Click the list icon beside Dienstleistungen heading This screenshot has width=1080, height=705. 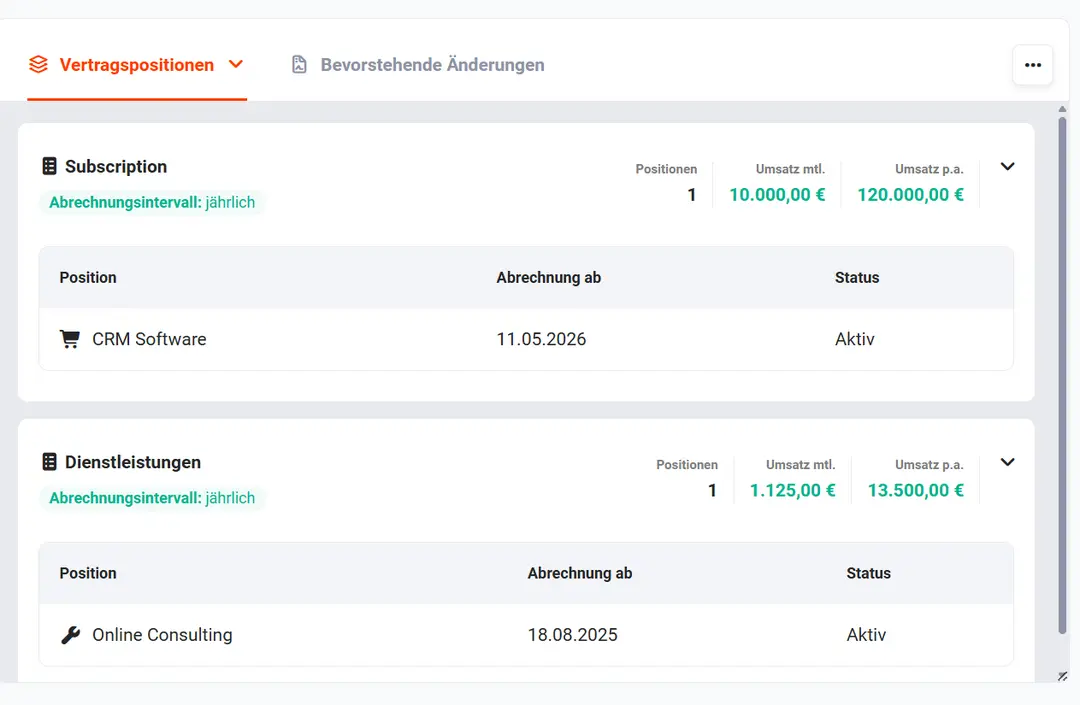pos(50,462)
